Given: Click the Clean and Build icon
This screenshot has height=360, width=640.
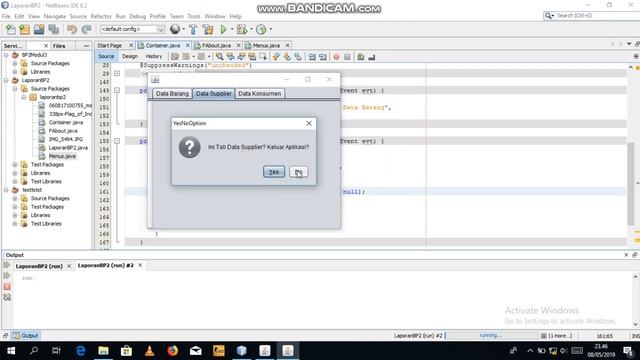Looking at the screenshot, I should [208, 29].
